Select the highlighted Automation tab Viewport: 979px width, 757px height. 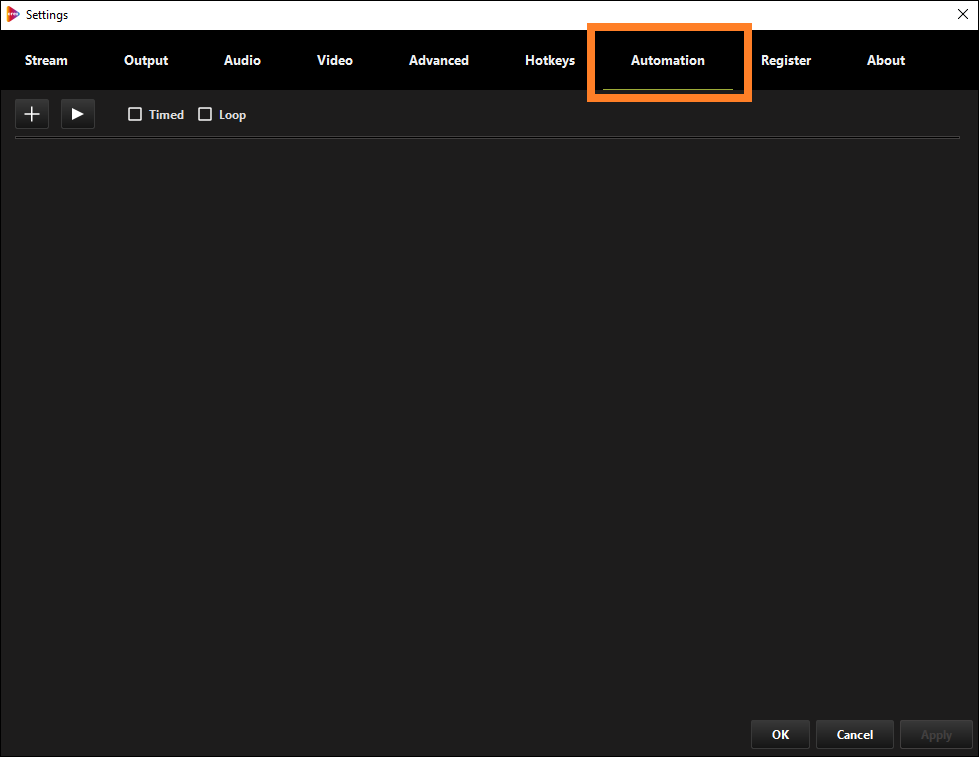pyautogui.click(x=667, y=60)
